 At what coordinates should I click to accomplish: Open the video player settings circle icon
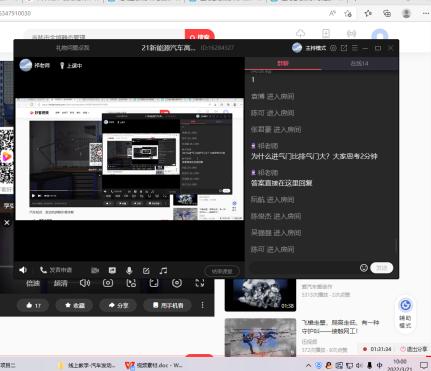coord(177,283)
